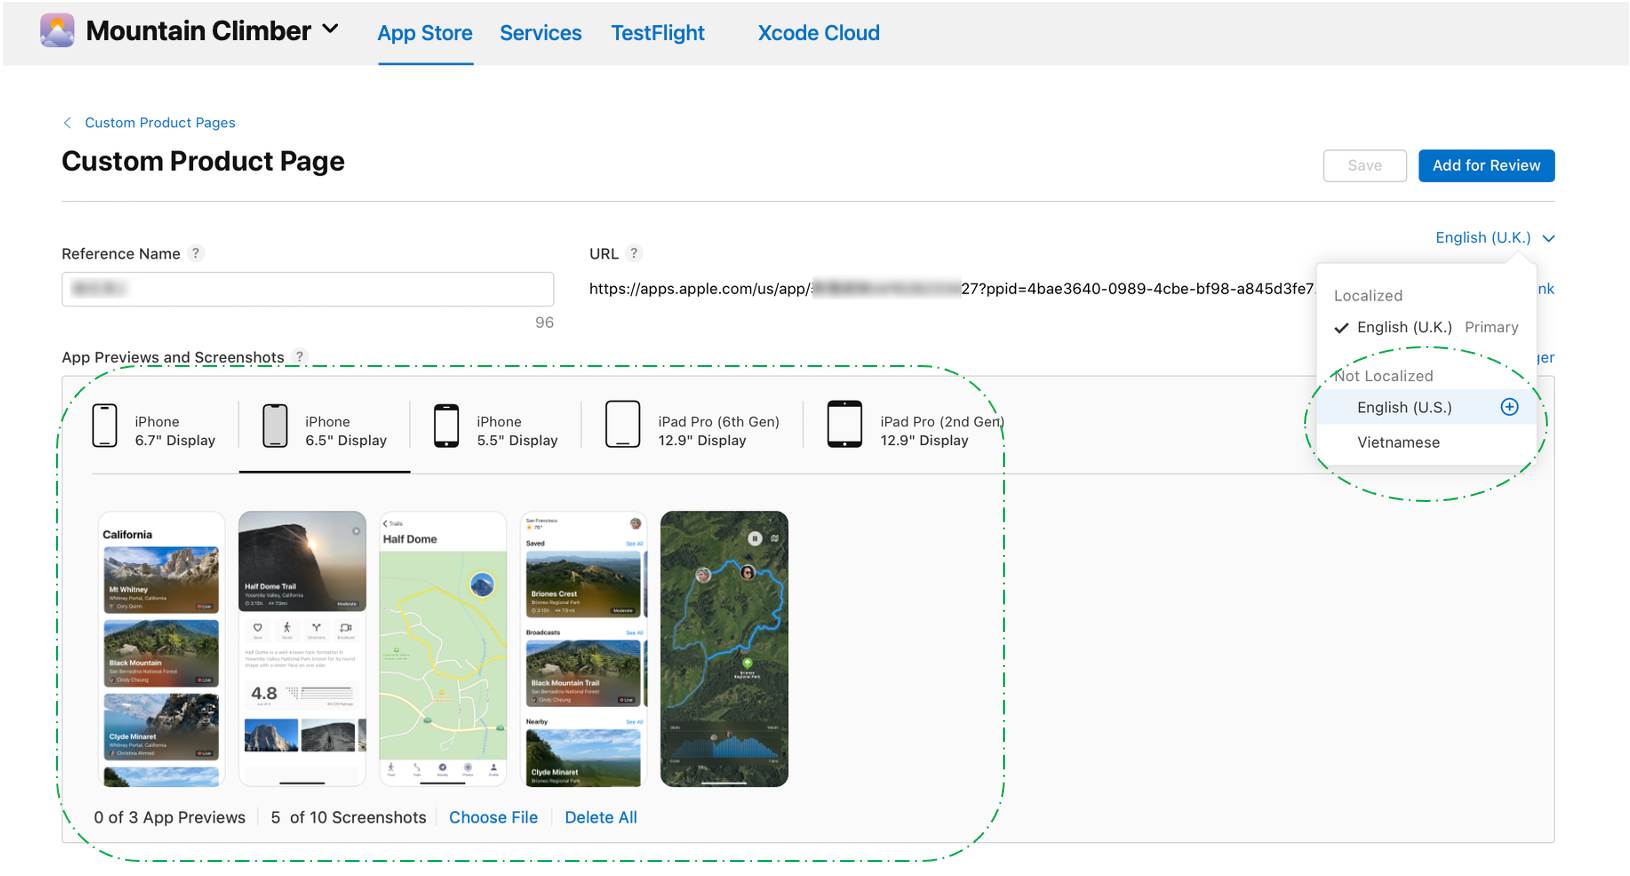Go to the TestFlight tab
This screenshot has height=876, width=1630.
(x=658, y=33)
